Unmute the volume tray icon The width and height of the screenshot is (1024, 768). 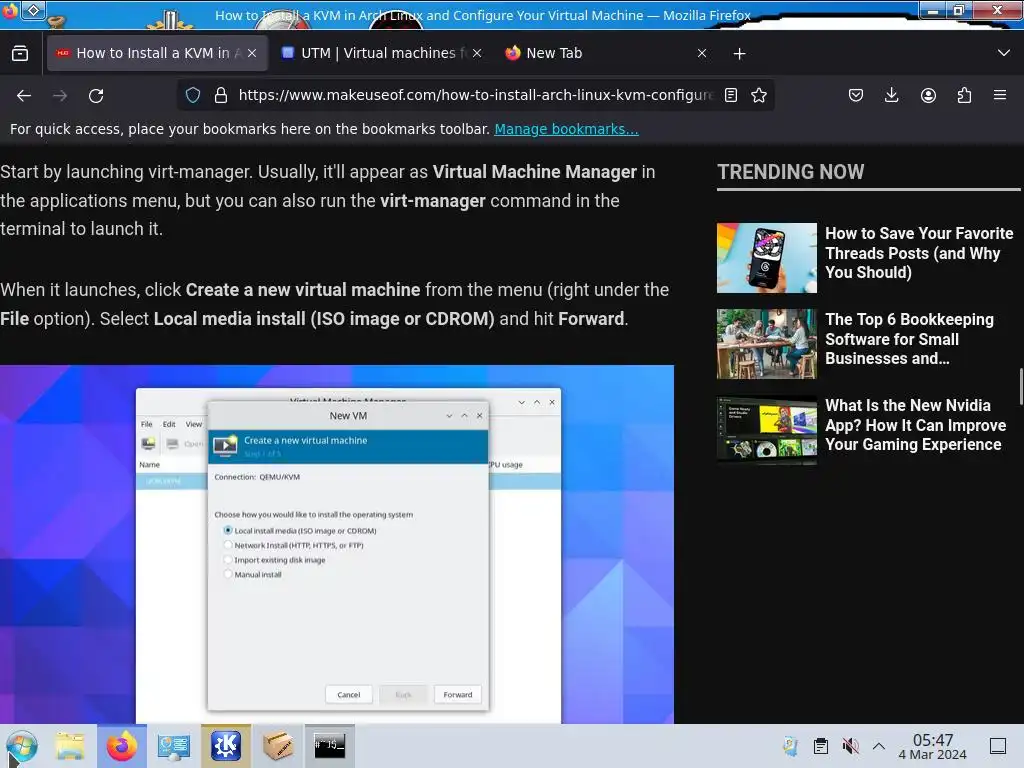tap(850, 746)
